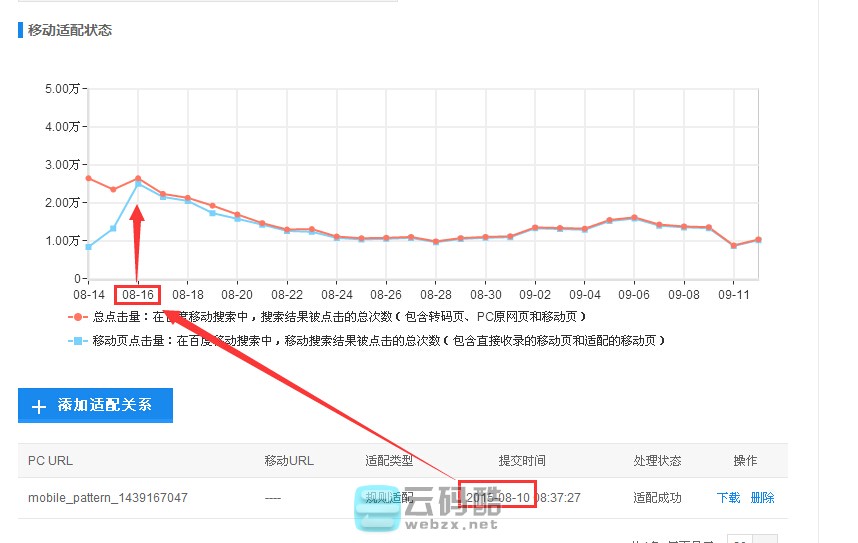Click the 添加适配关系 button
Screen dimensions: 858x543
click(x=95, y=405)
